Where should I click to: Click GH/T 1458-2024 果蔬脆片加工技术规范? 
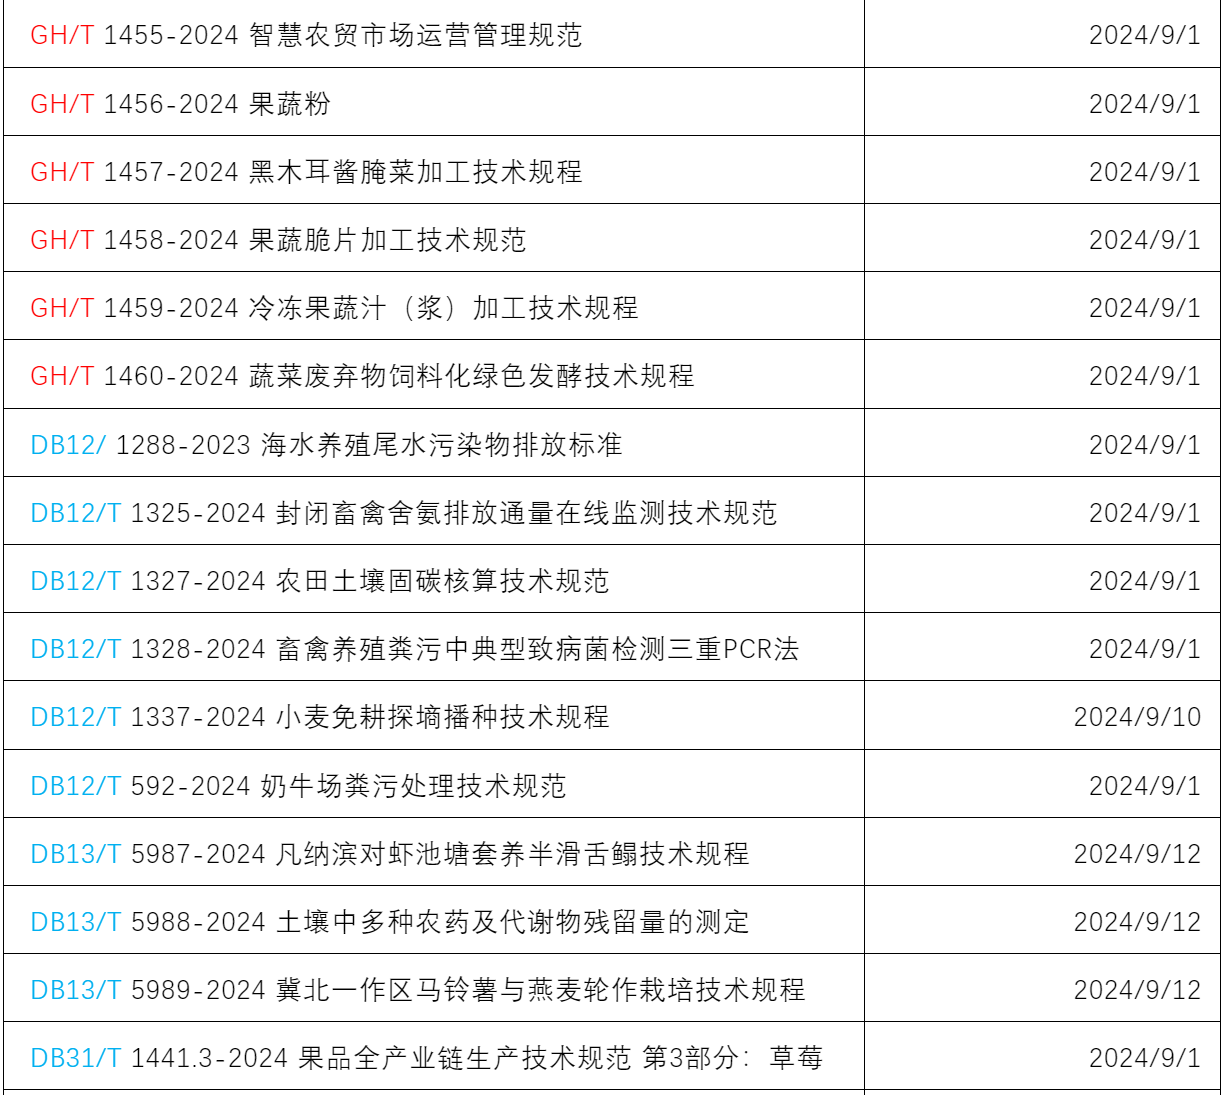pos(278,240)
